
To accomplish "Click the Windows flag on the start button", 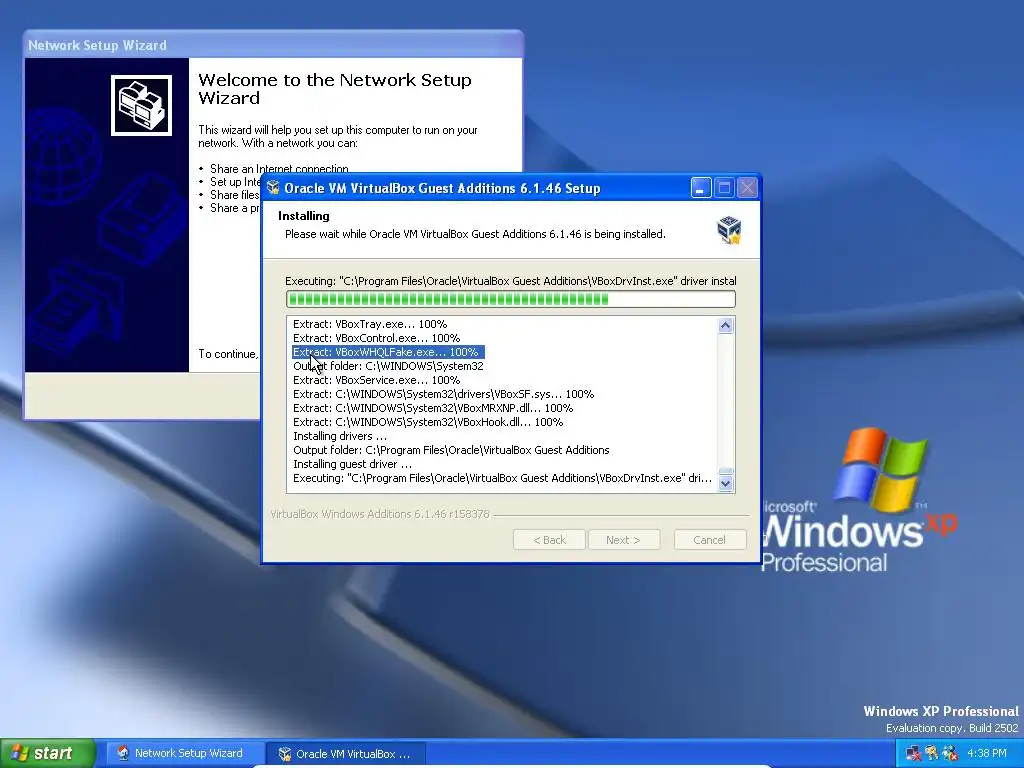I will click(x=19, y=753).
